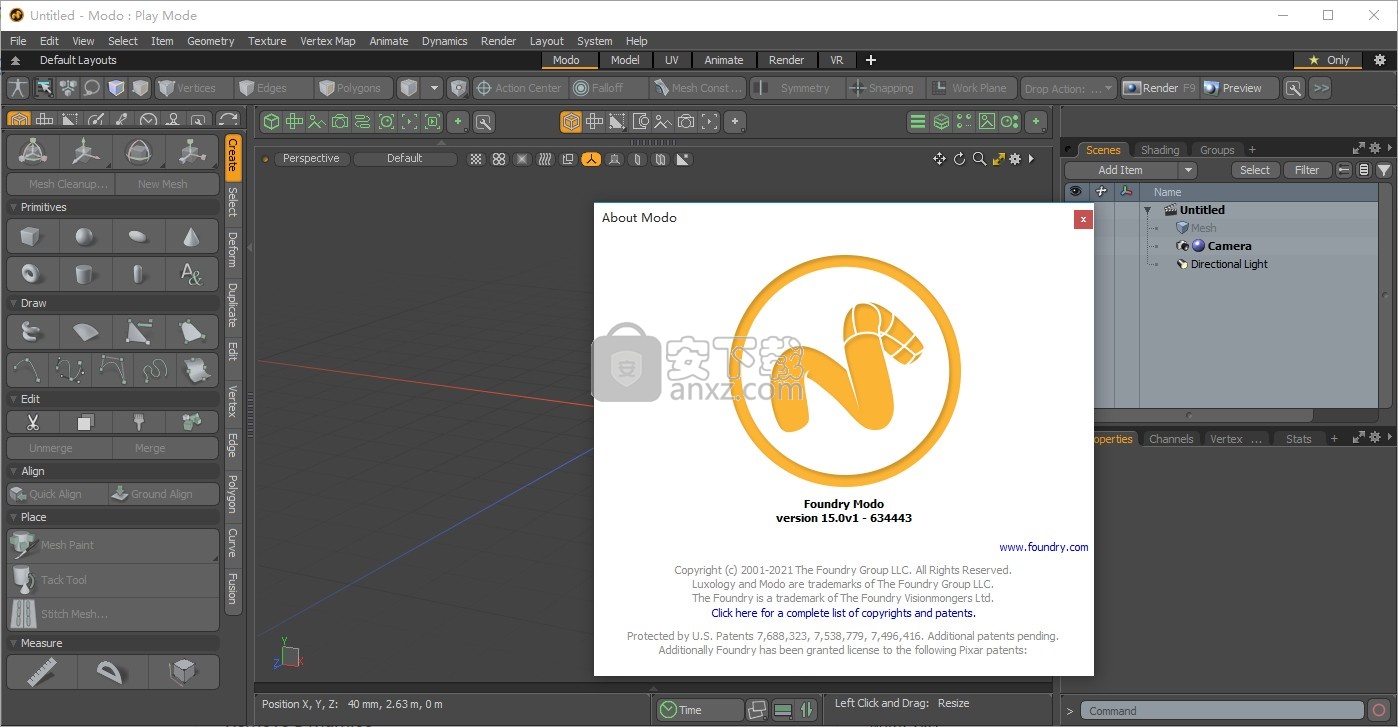Select the Camera item in tree
The image size is (1398, 727).
[1229, 246]
